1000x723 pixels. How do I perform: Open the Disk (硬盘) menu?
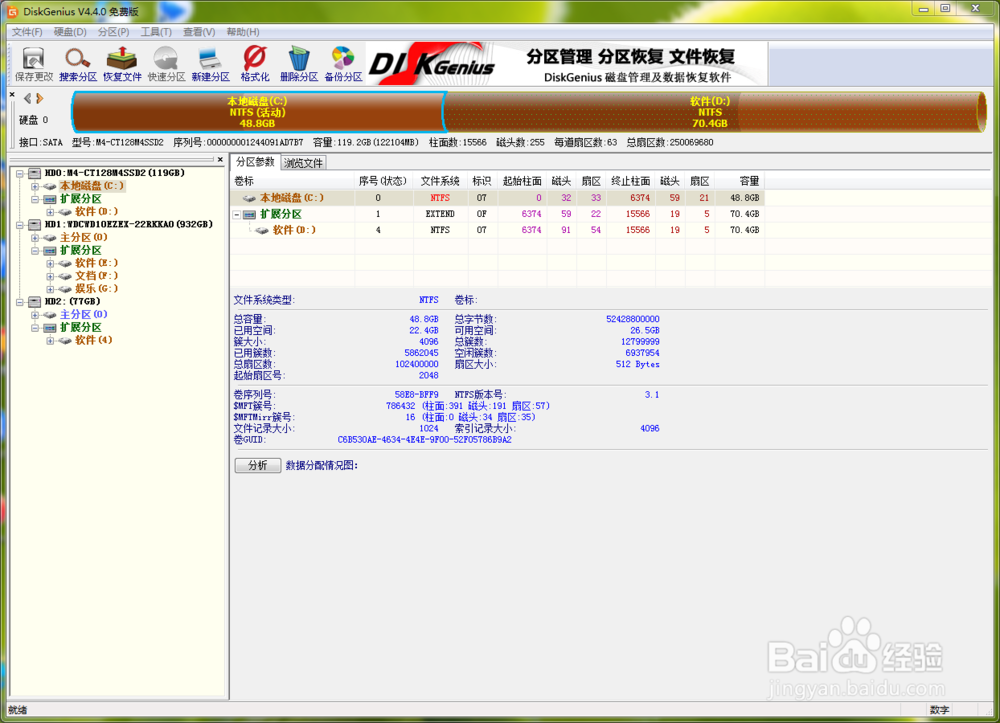70,32
